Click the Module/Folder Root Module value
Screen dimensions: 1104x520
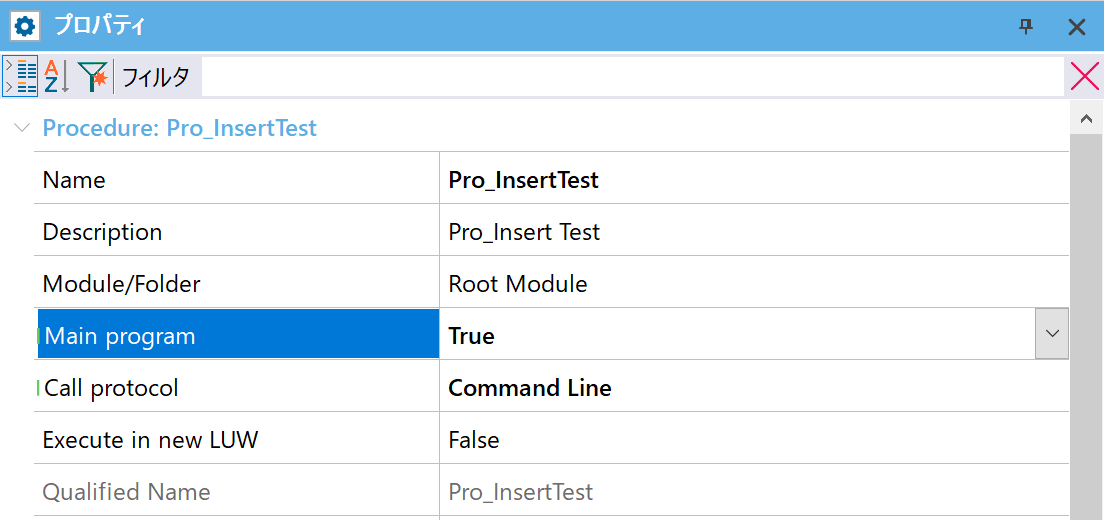[x=754, y=284]
